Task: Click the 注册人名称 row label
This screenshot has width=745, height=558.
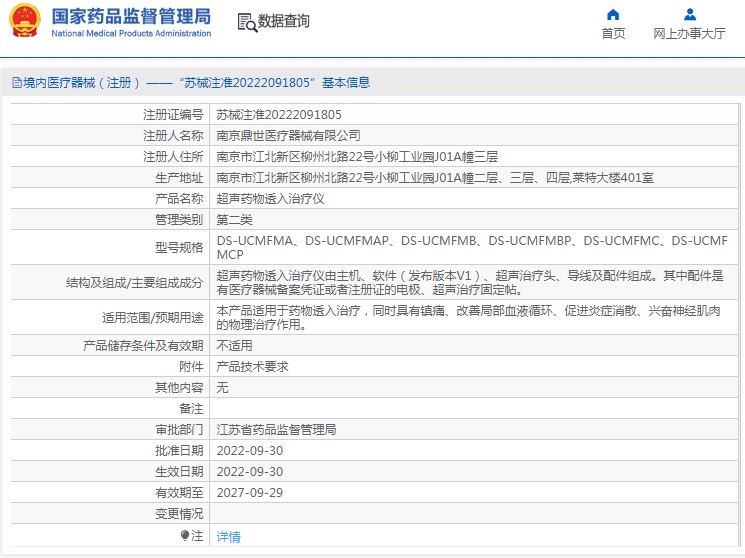Action: [173, 135]
